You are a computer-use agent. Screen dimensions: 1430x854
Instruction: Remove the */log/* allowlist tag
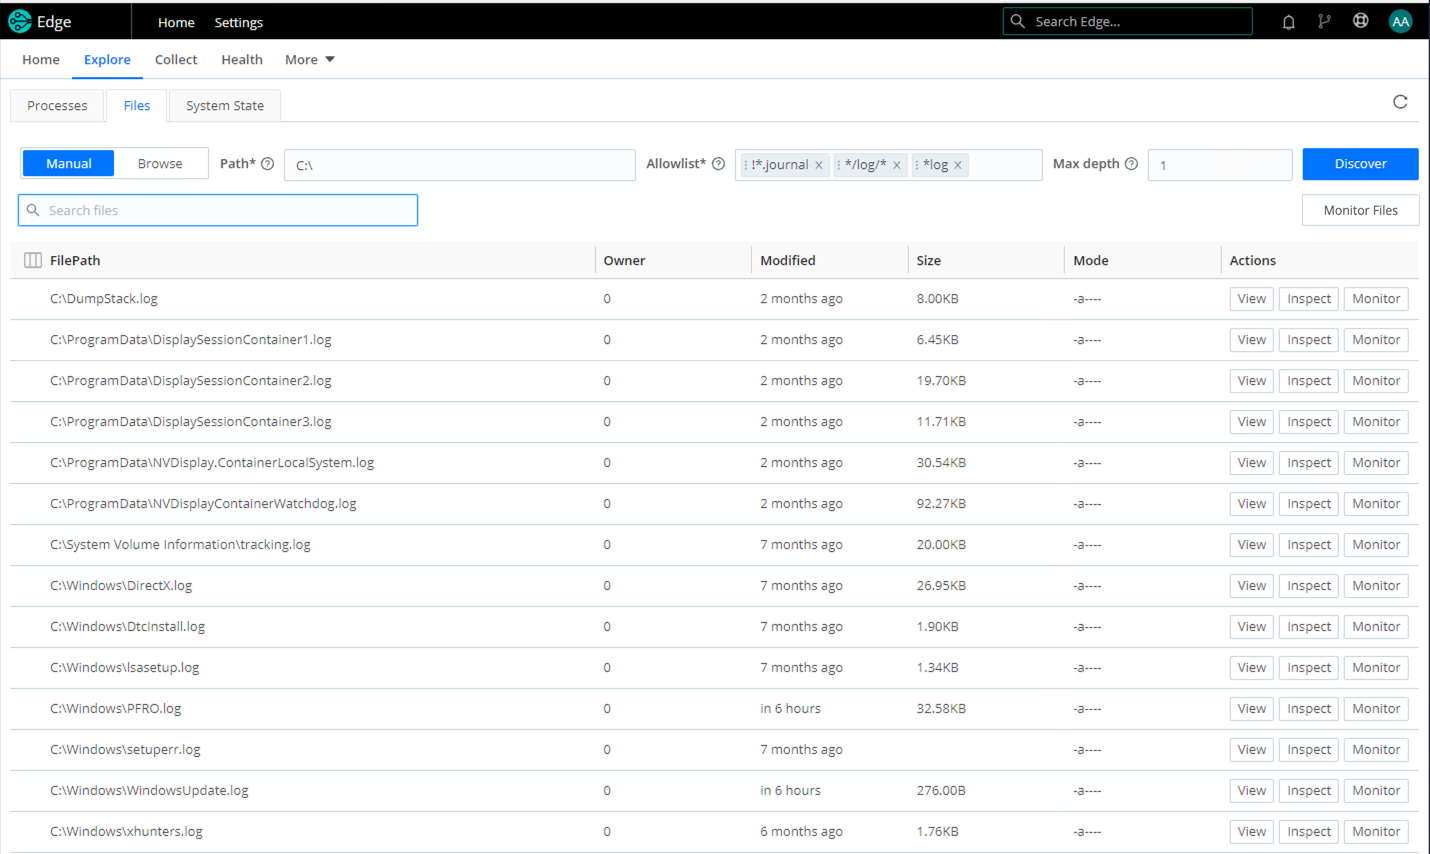897,166
